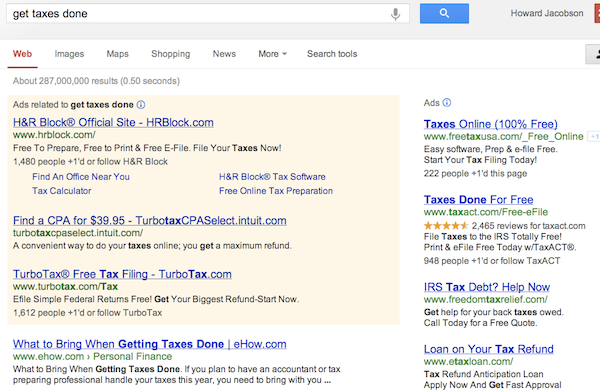600x392 pixels.
Task: Switch to the News tab
Action: [x=224, y=54]
